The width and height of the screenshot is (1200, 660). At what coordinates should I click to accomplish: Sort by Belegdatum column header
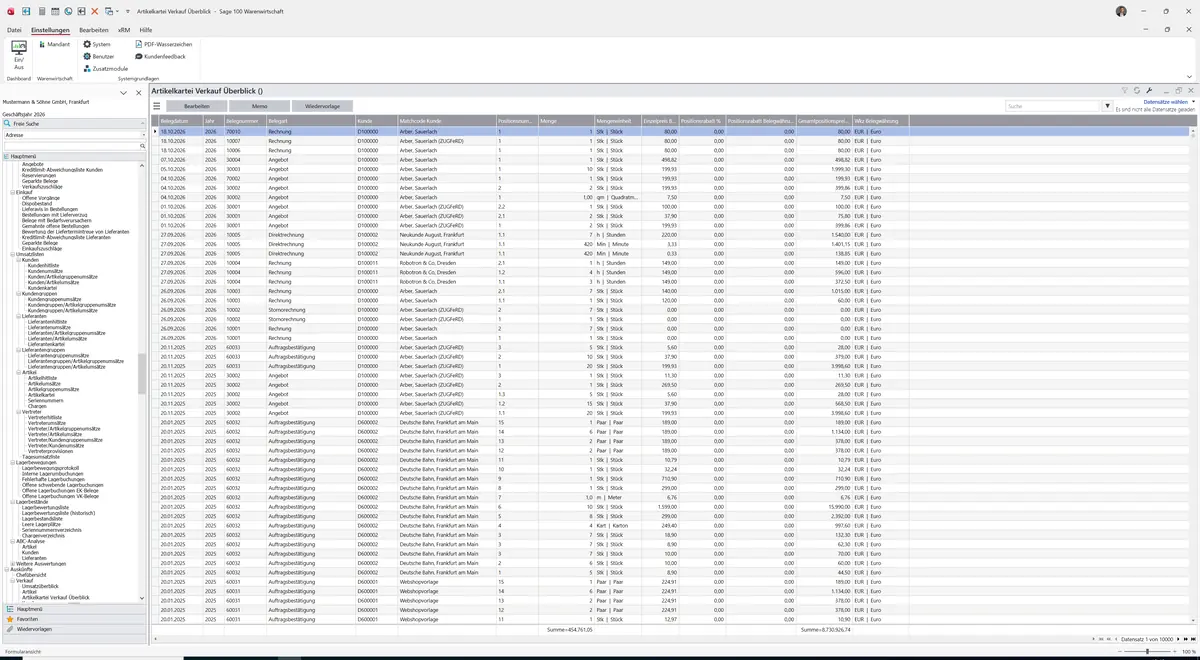pos(181,121)
